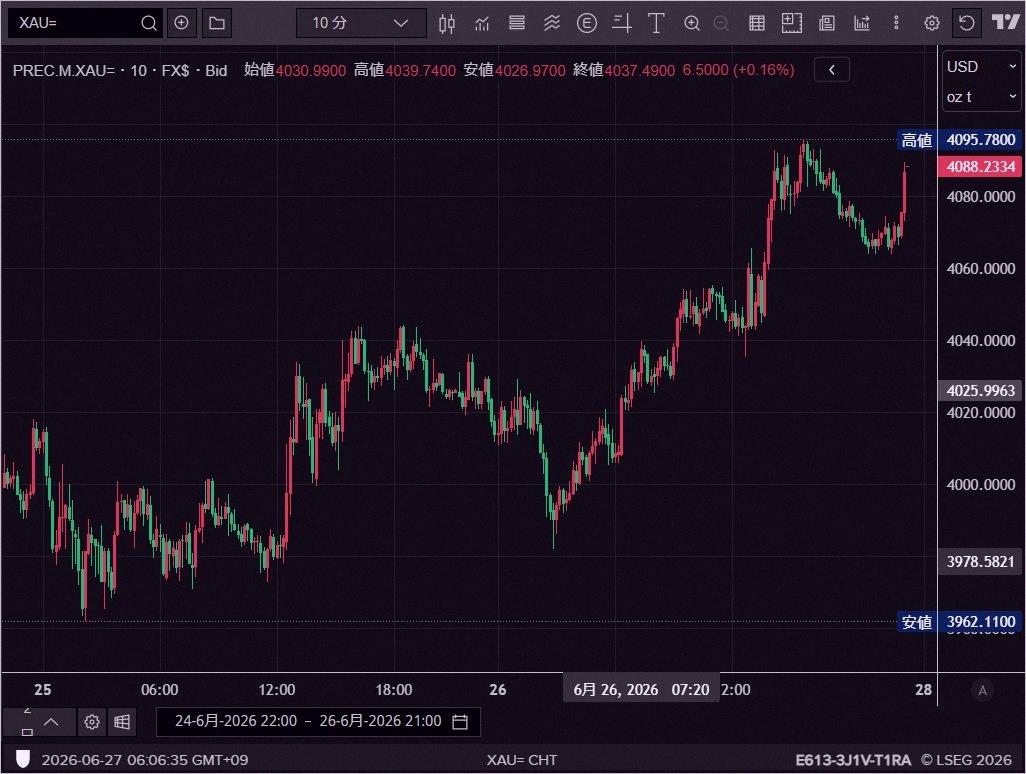Click the TradingView logo icon
The height and width of the screenshot is (774, 1026).
[1005, 22]
